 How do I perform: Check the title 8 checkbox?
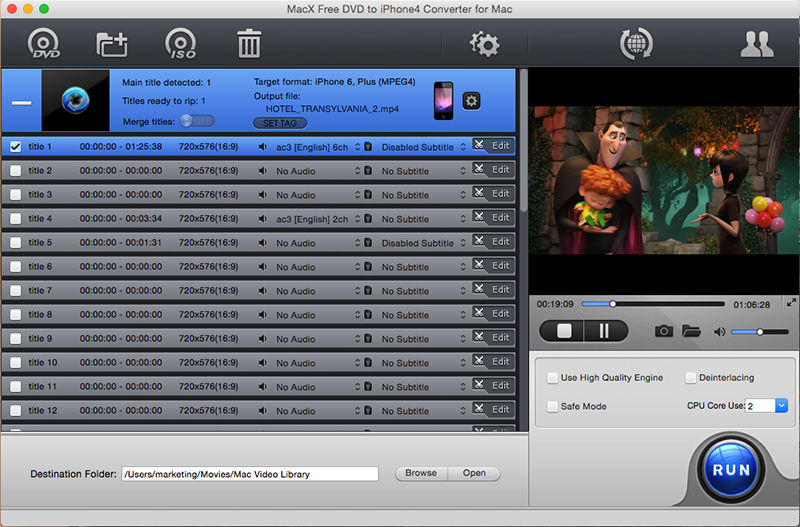click(x=16, y=315)
